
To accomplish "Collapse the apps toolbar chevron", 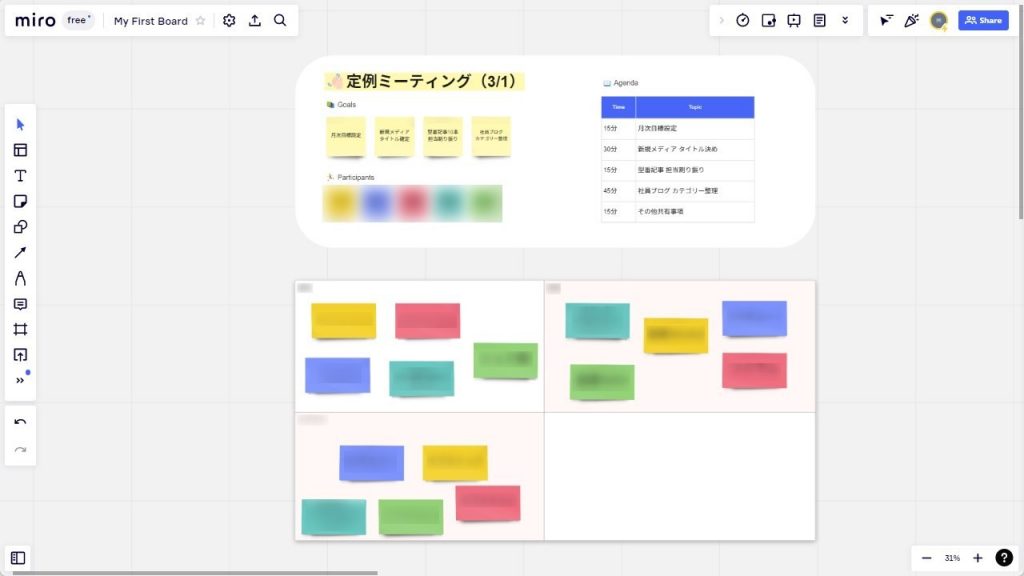I will click(x=722, y=20).
